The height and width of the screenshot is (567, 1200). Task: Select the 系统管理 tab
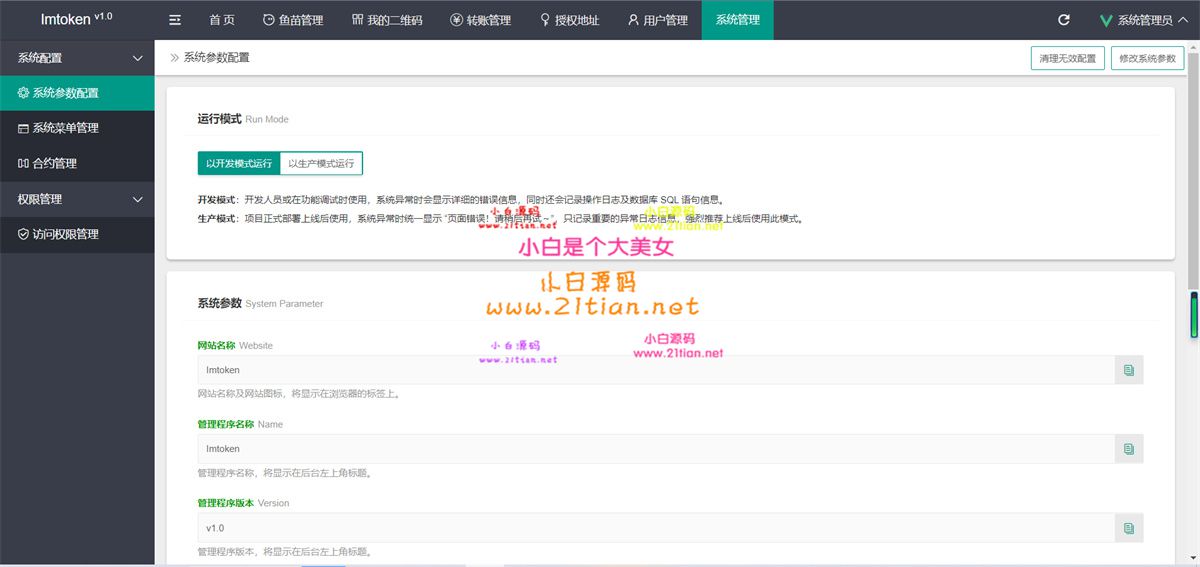tap(738, 20)
